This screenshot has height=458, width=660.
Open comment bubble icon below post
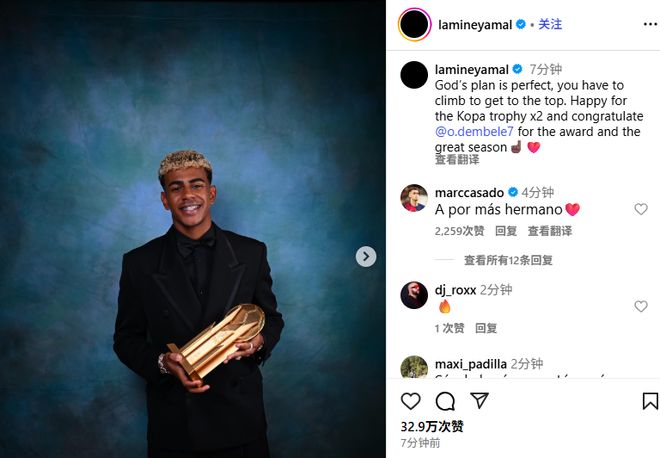click(x=445, y=401)
